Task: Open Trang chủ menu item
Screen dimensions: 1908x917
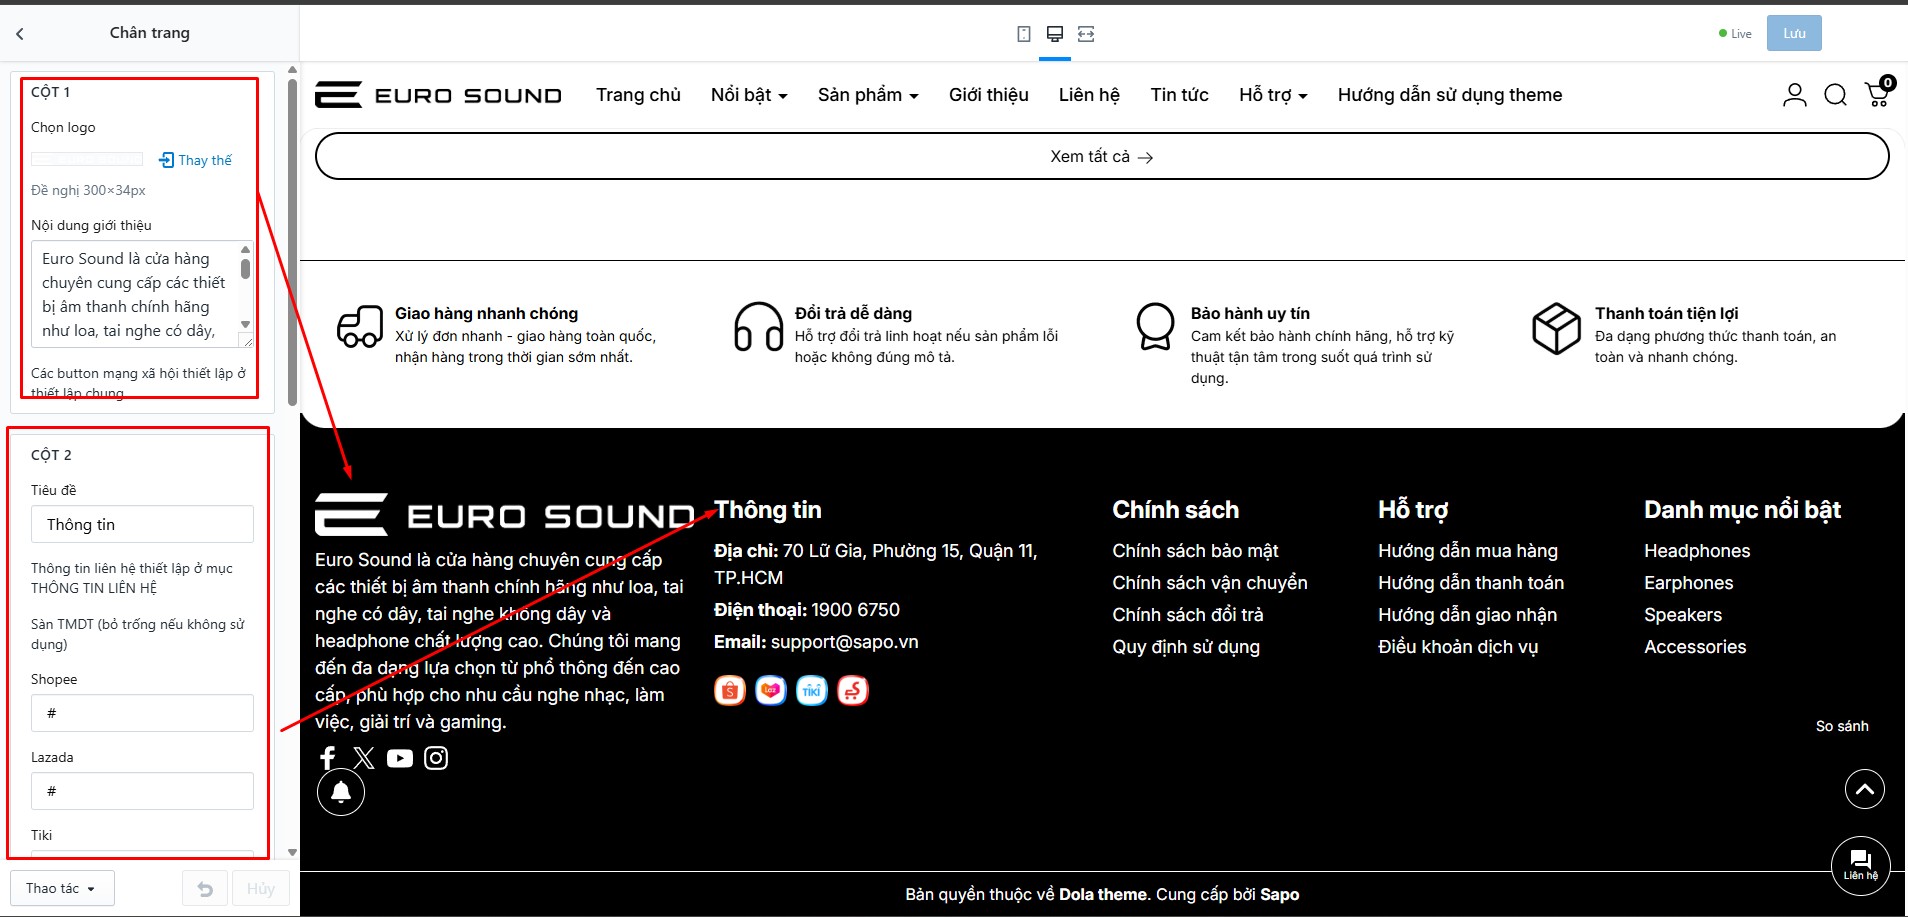Action: (x=638, y=95)
